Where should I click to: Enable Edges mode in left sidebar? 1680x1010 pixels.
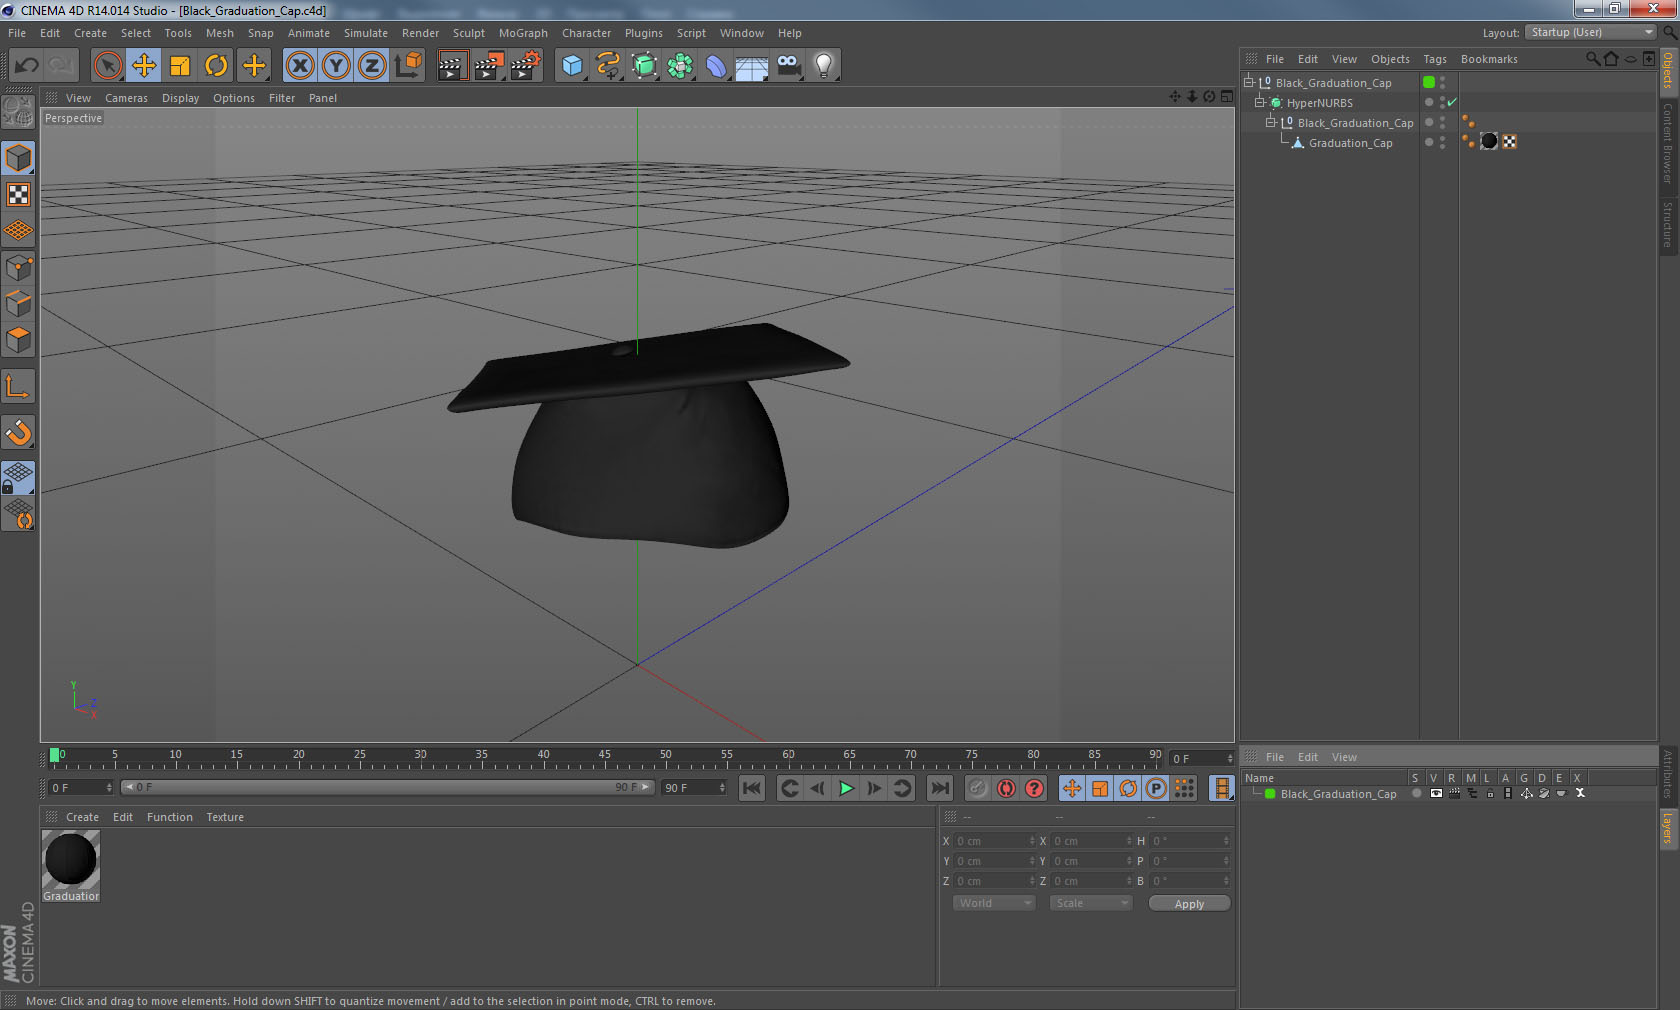(18, 303)
